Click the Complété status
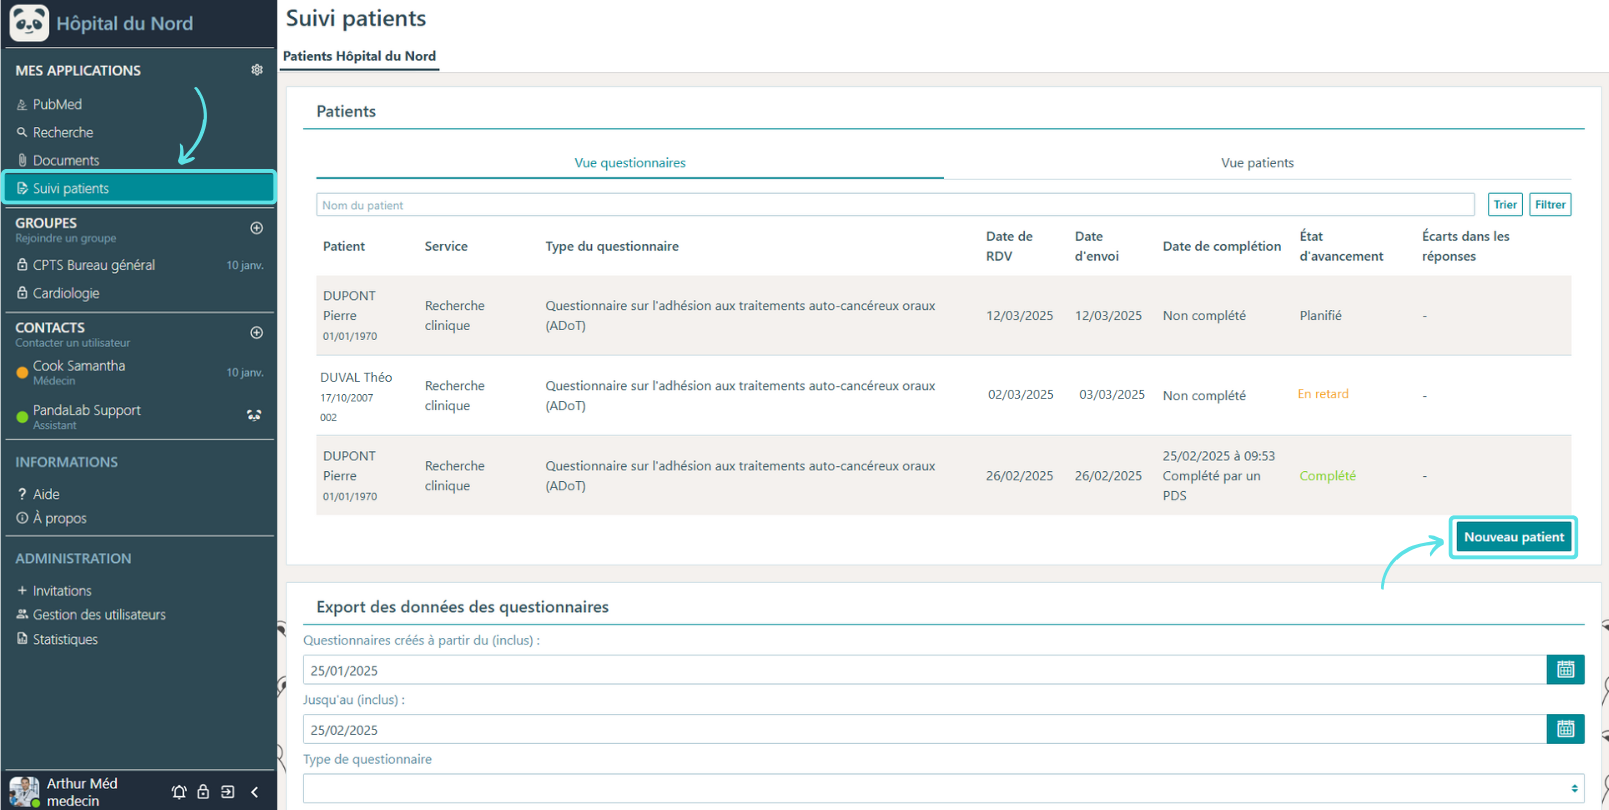Image resolution: width=1609 pixels, height=810 pixels. [x=1328, y=476]
